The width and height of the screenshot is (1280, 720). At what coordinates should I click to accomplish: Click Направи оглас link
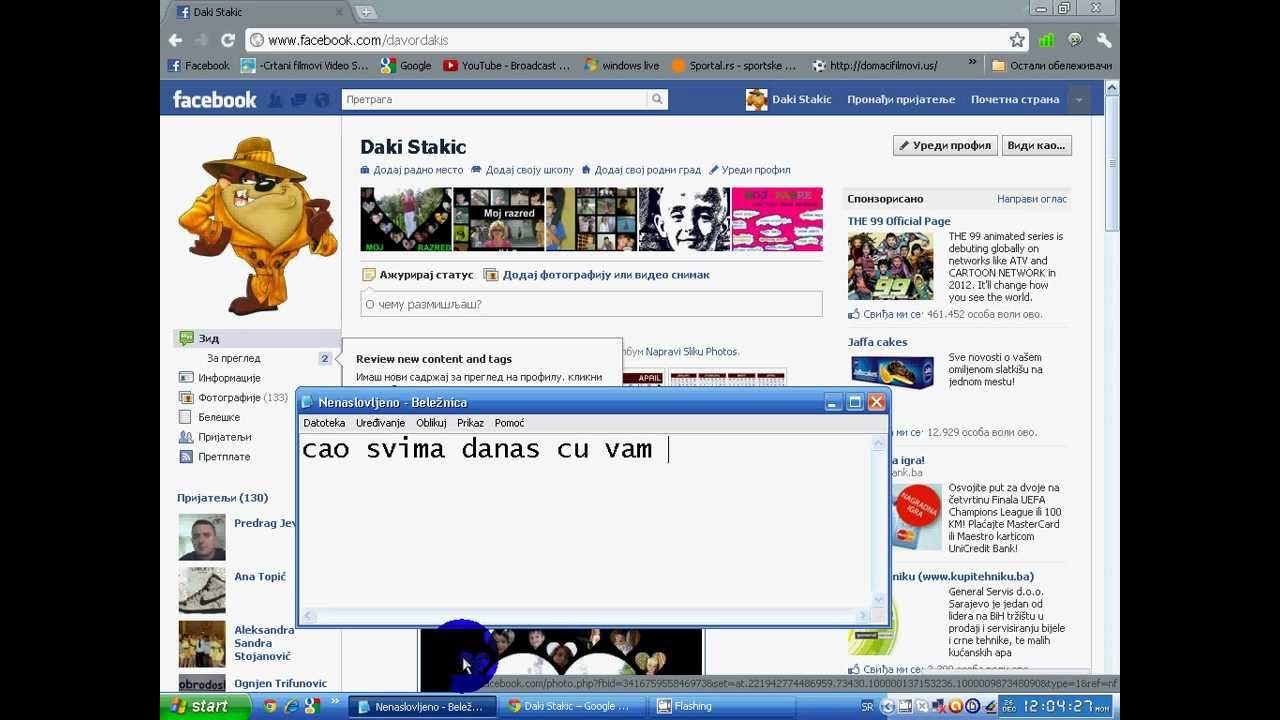1032,199
